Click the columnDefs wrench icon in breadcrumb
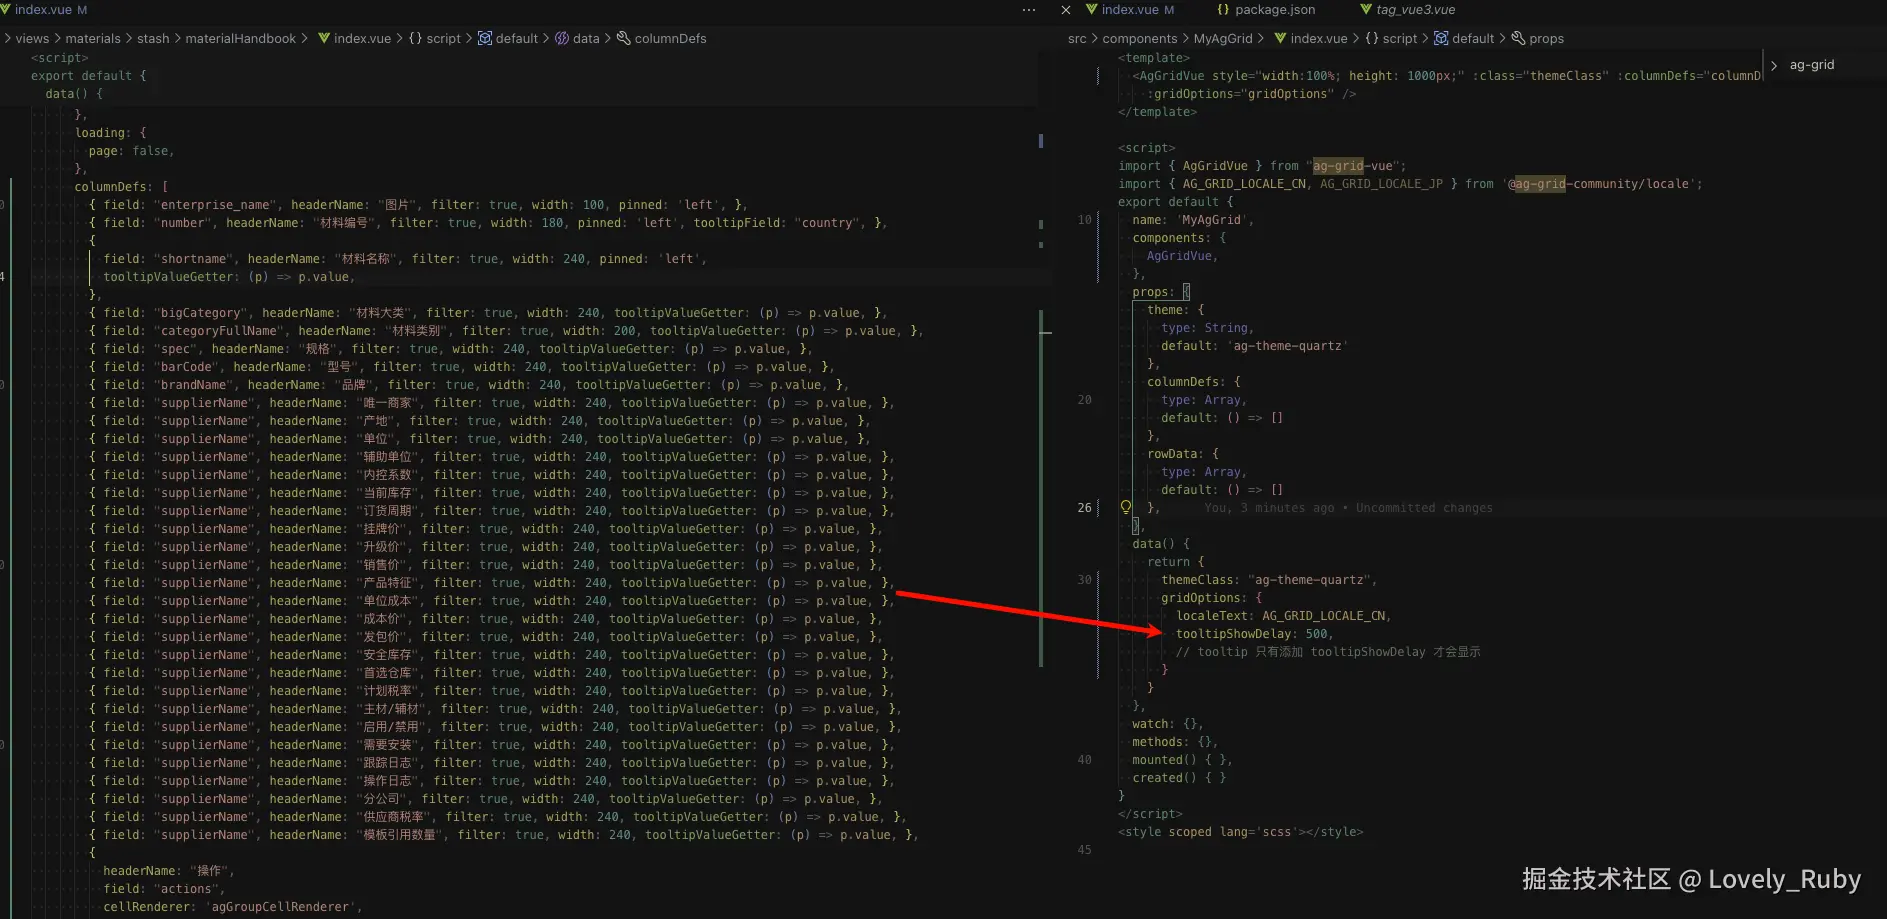 [x=623, y=38]
